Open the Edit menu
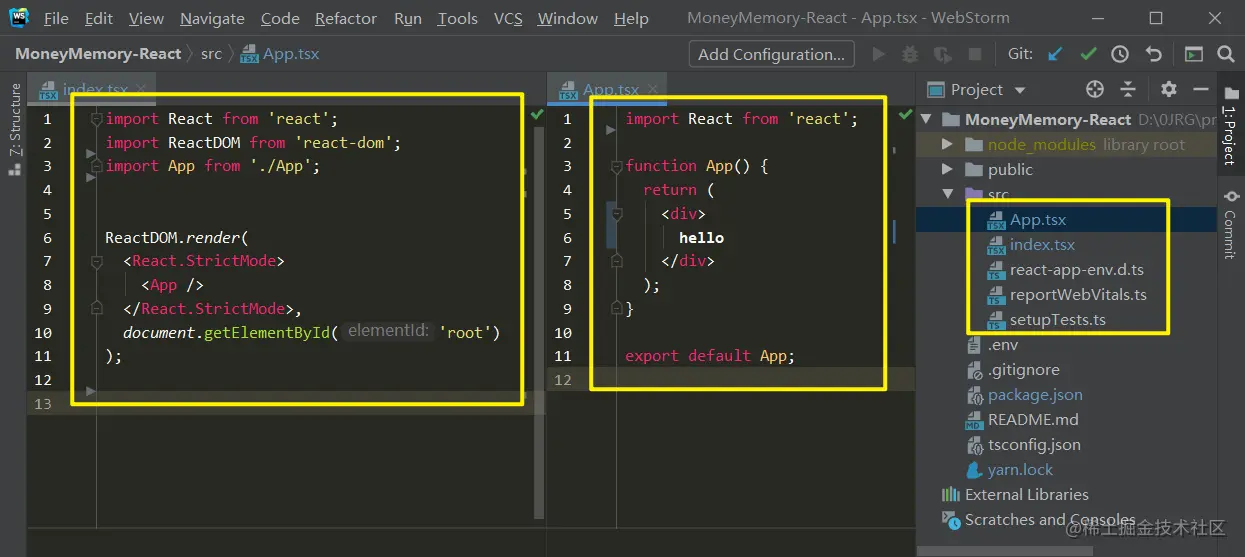 [x=99, y=18]
